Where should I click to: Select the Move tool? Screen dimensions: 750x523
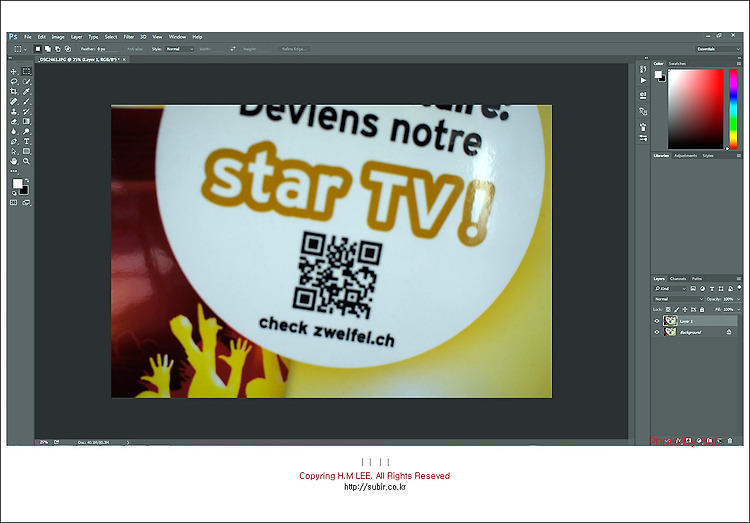[14, 71]
